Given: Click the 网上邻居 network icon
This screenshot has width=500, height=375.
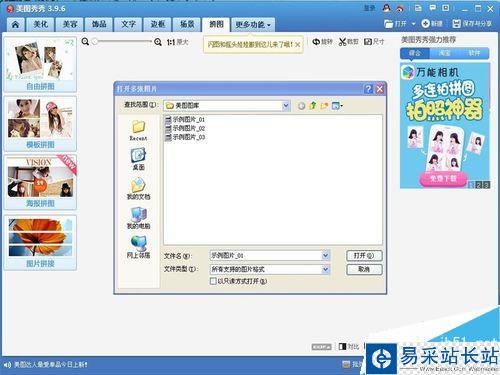Looking at the screenshot, I should [138, 248].
